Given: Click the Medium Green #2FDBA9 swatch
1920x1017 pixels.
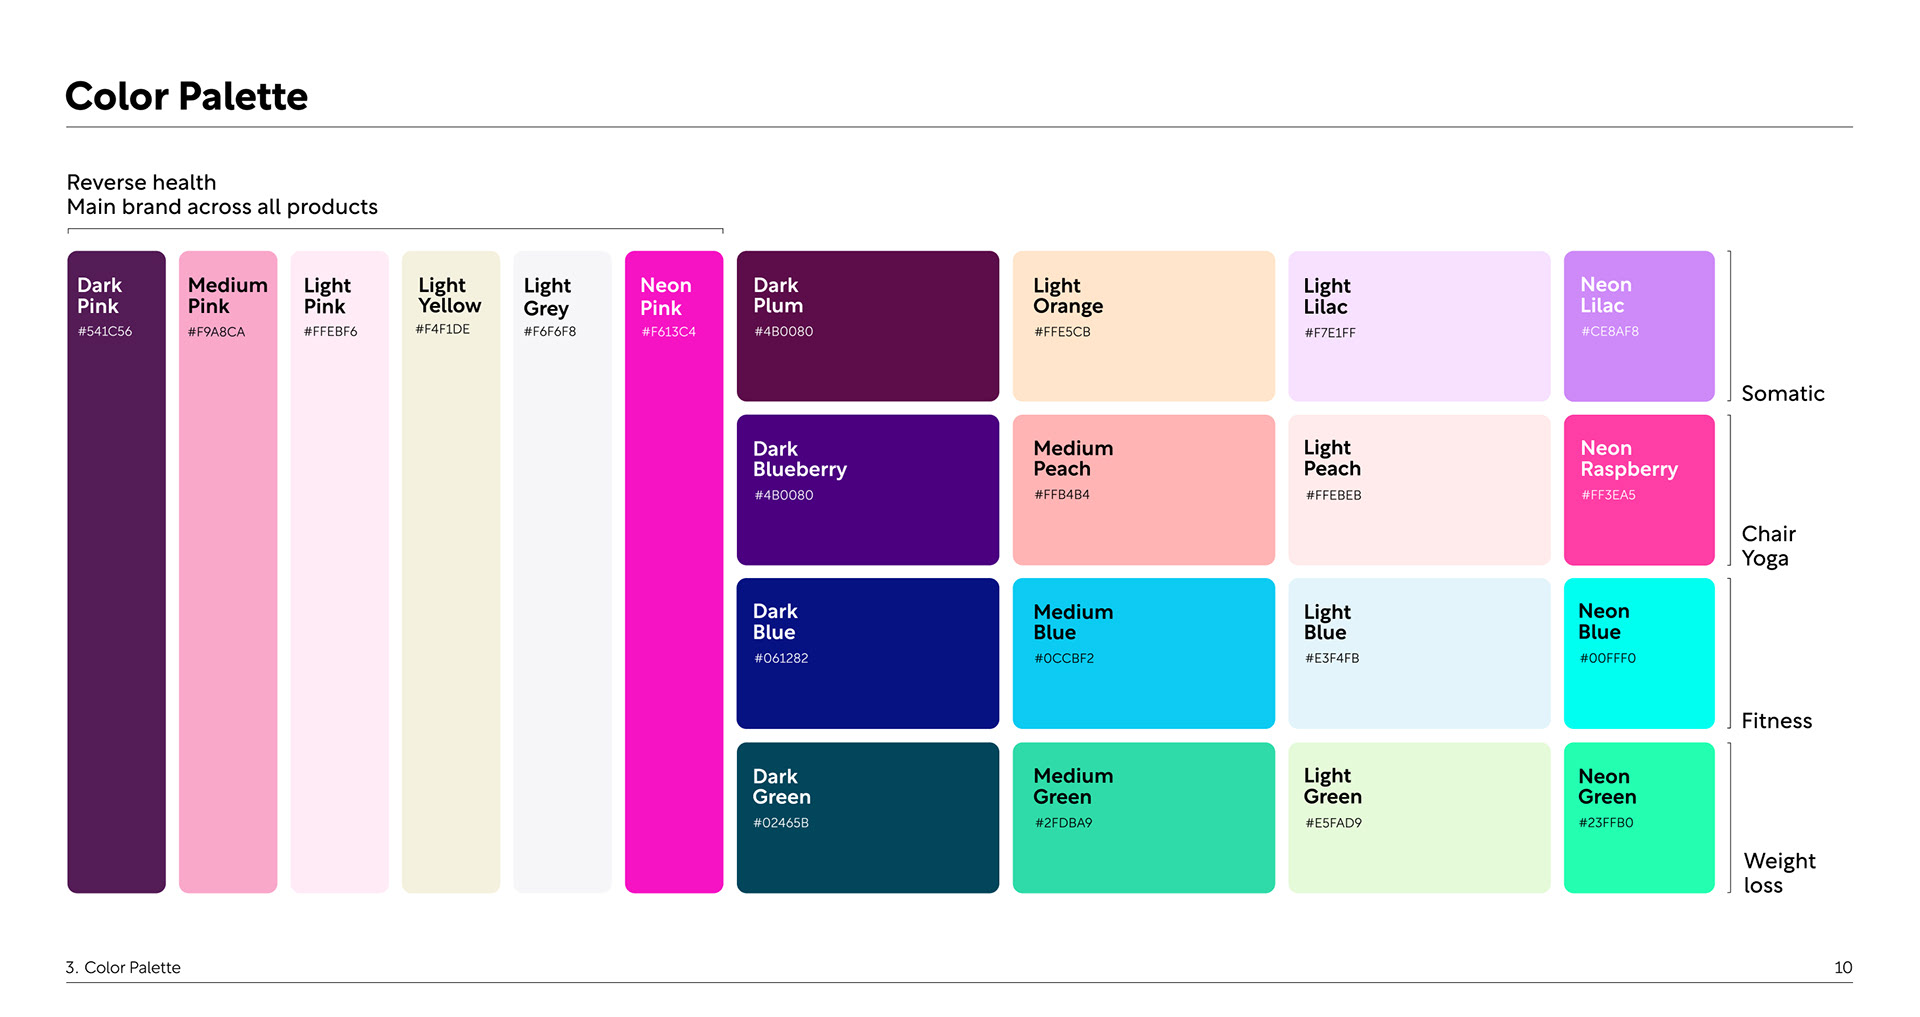Looking at the screenshot, I should (1144, 817).
